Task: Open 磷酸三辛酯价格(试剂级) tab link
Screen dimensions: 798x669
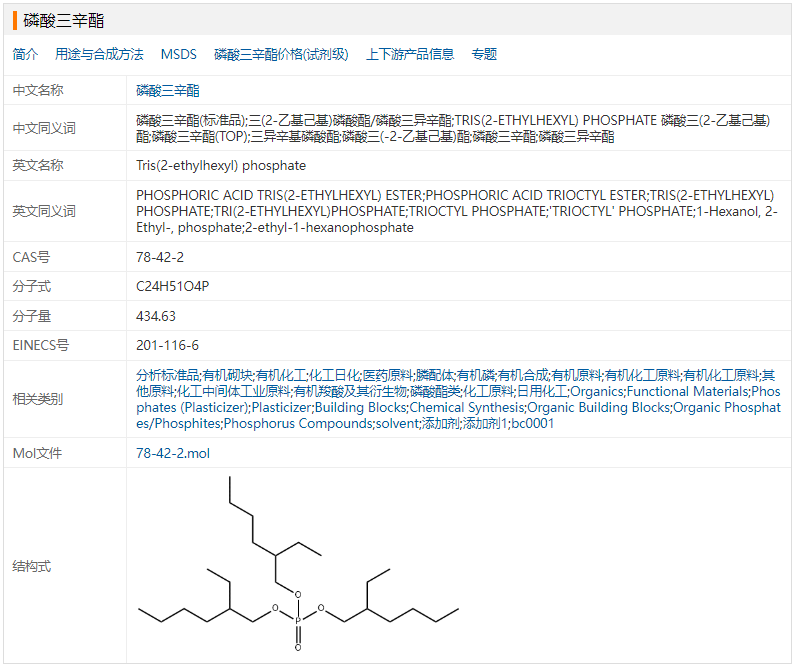Action: 281,54
